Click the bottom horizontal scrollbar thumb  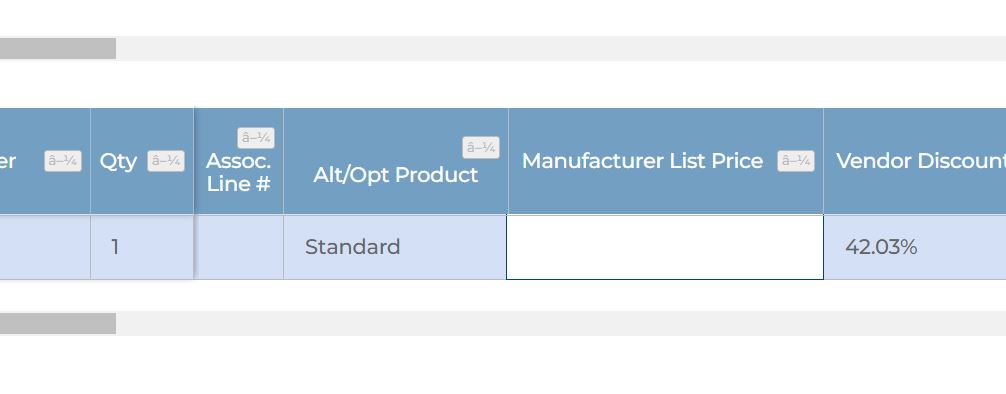point(58,323)
